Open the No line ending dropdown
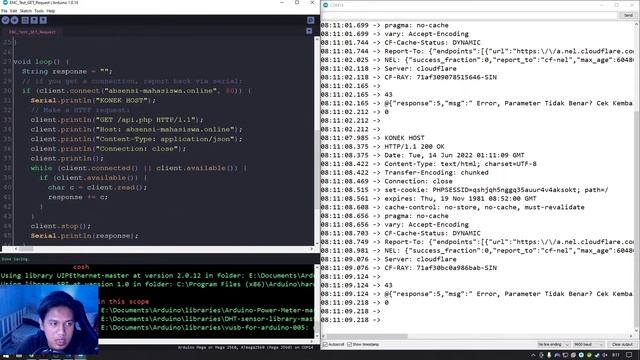The height and width of the screenshot is (360, 640). click(x=553, y=344)
